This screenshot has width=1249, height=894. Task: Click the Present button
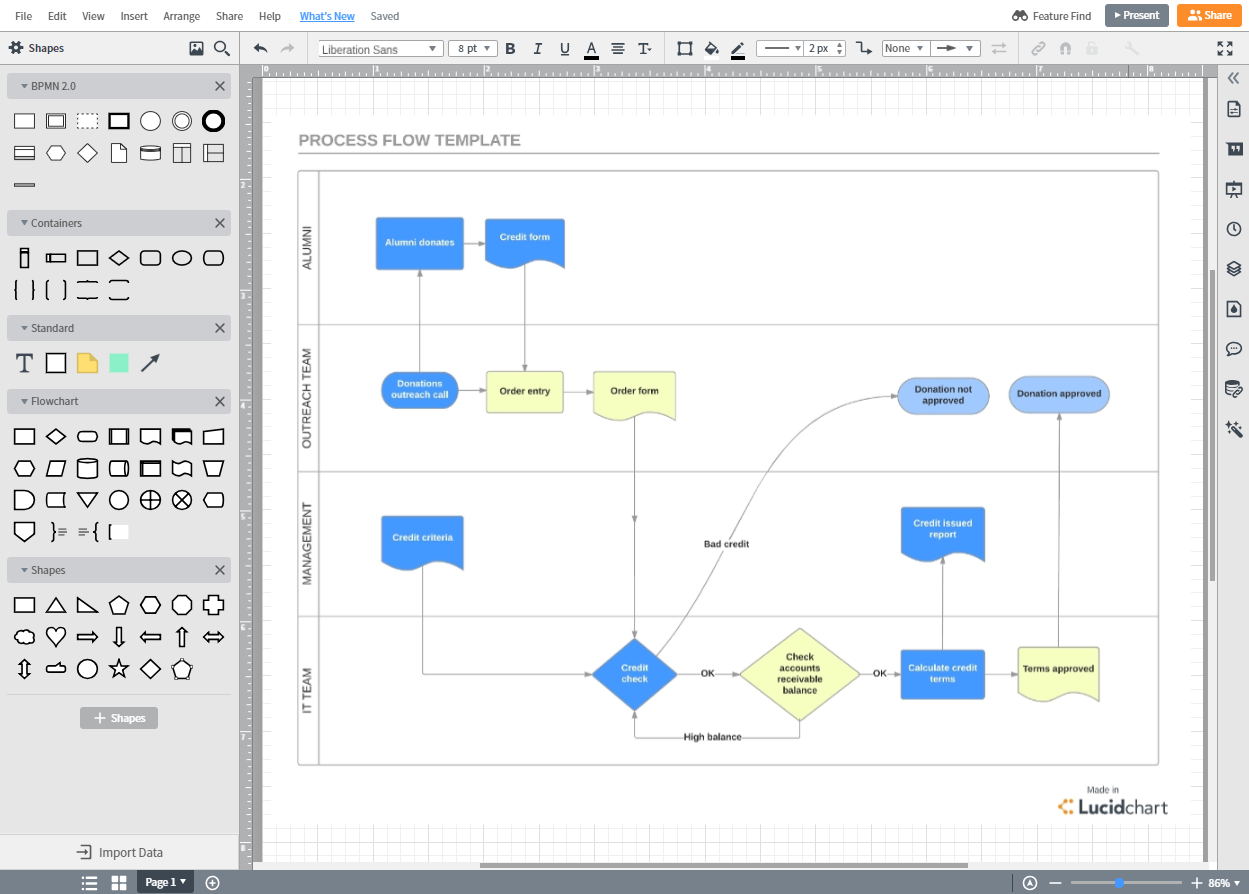[1137, 15]
